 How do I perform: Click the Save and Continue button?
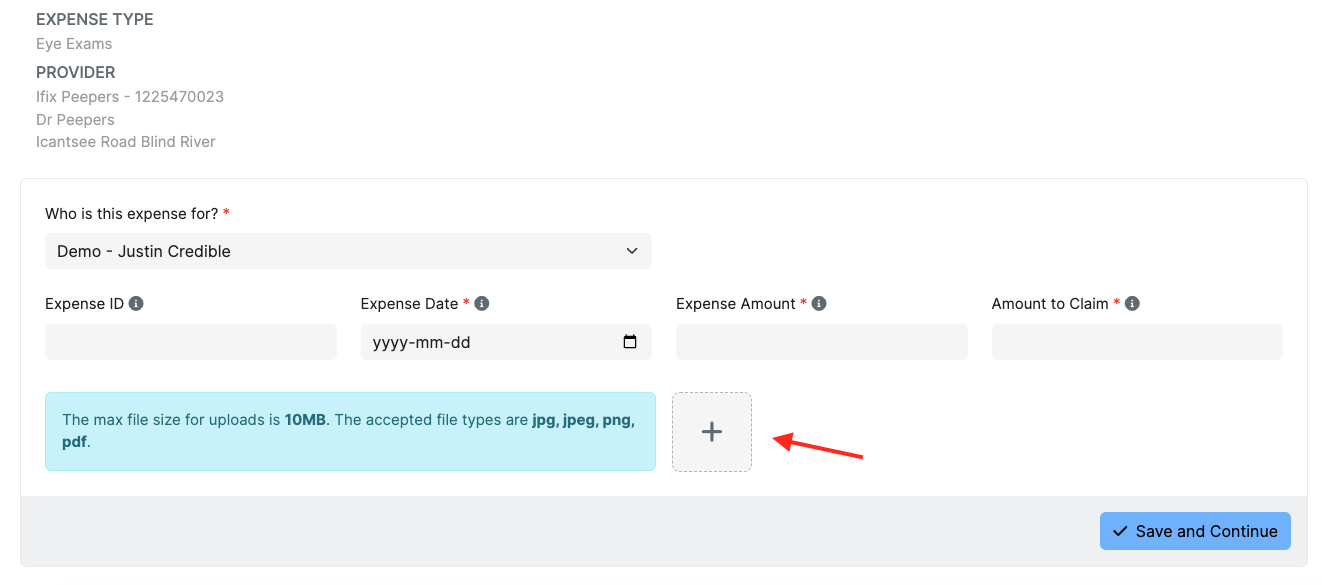pos(1195,531)
